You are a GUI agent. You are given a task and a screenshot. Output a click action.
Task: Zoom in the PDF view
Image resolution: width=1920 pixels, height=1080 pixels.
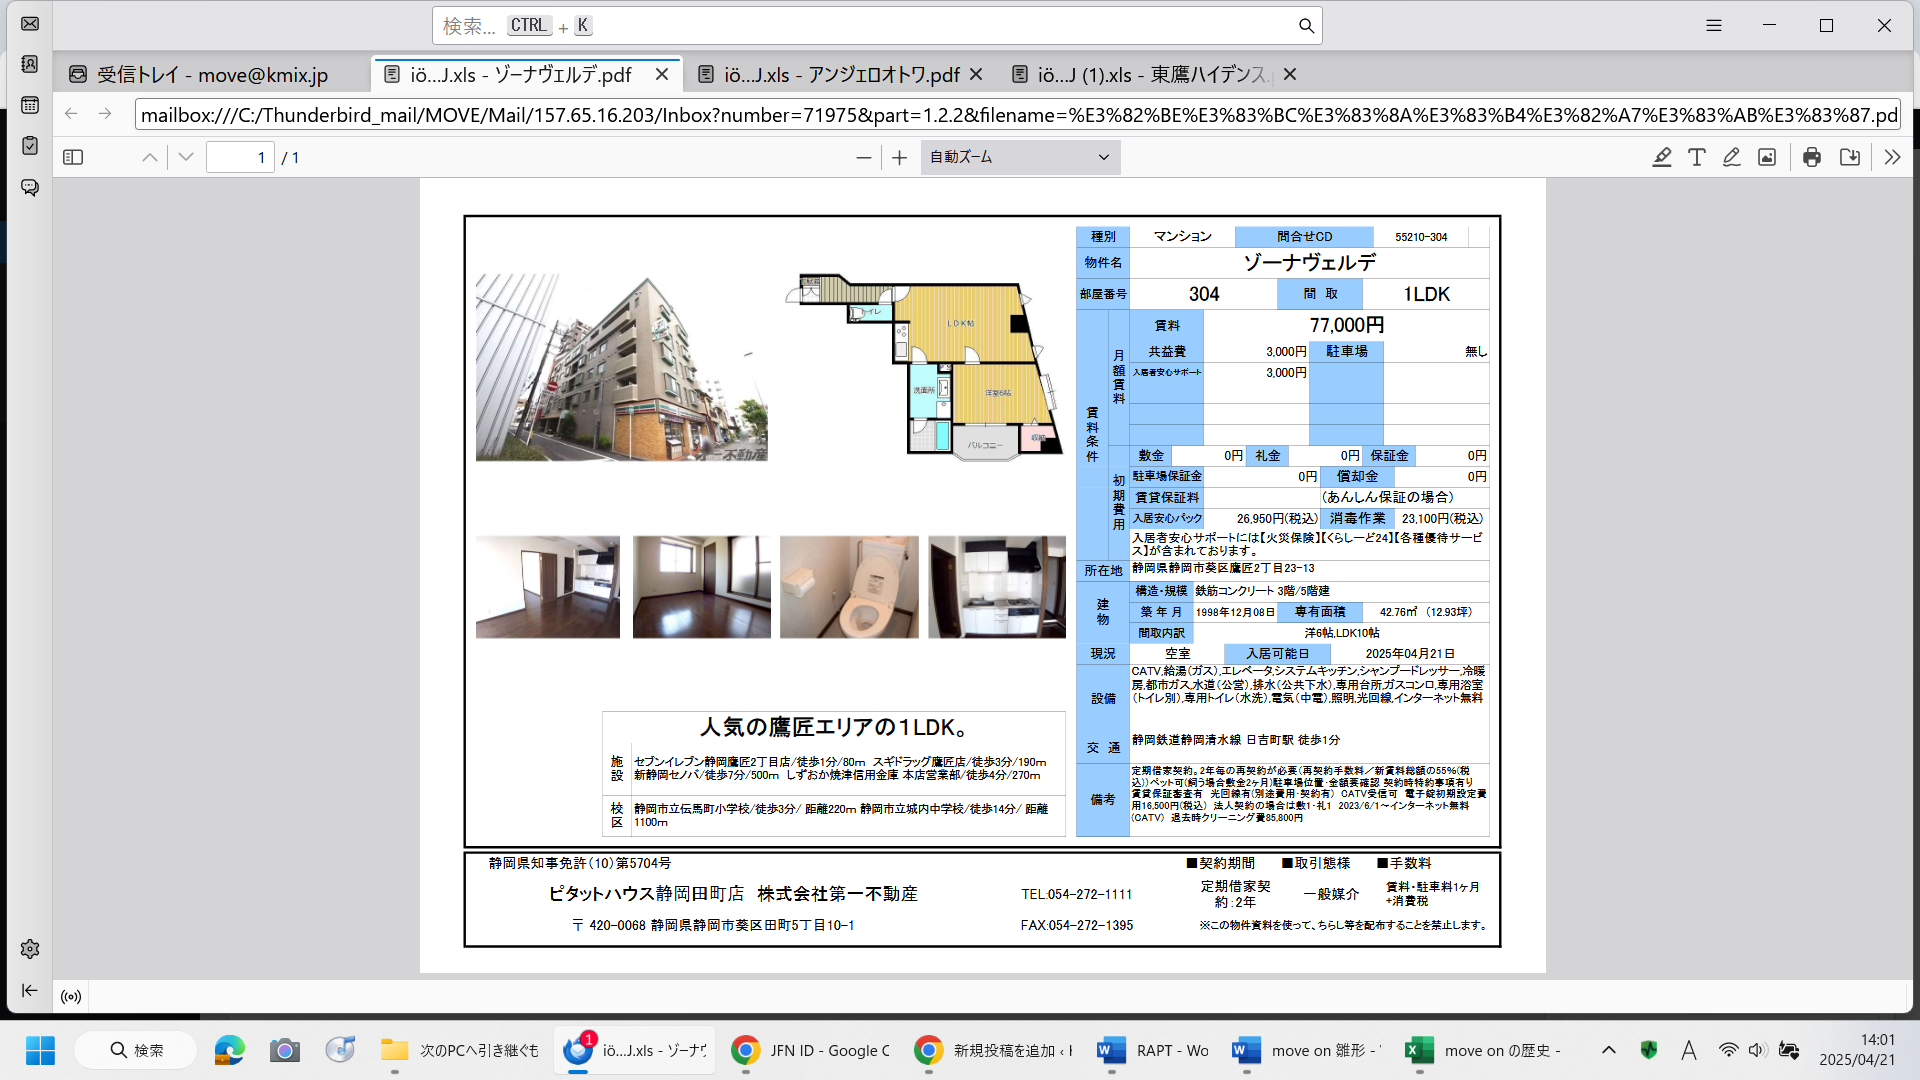click(900, 157)
